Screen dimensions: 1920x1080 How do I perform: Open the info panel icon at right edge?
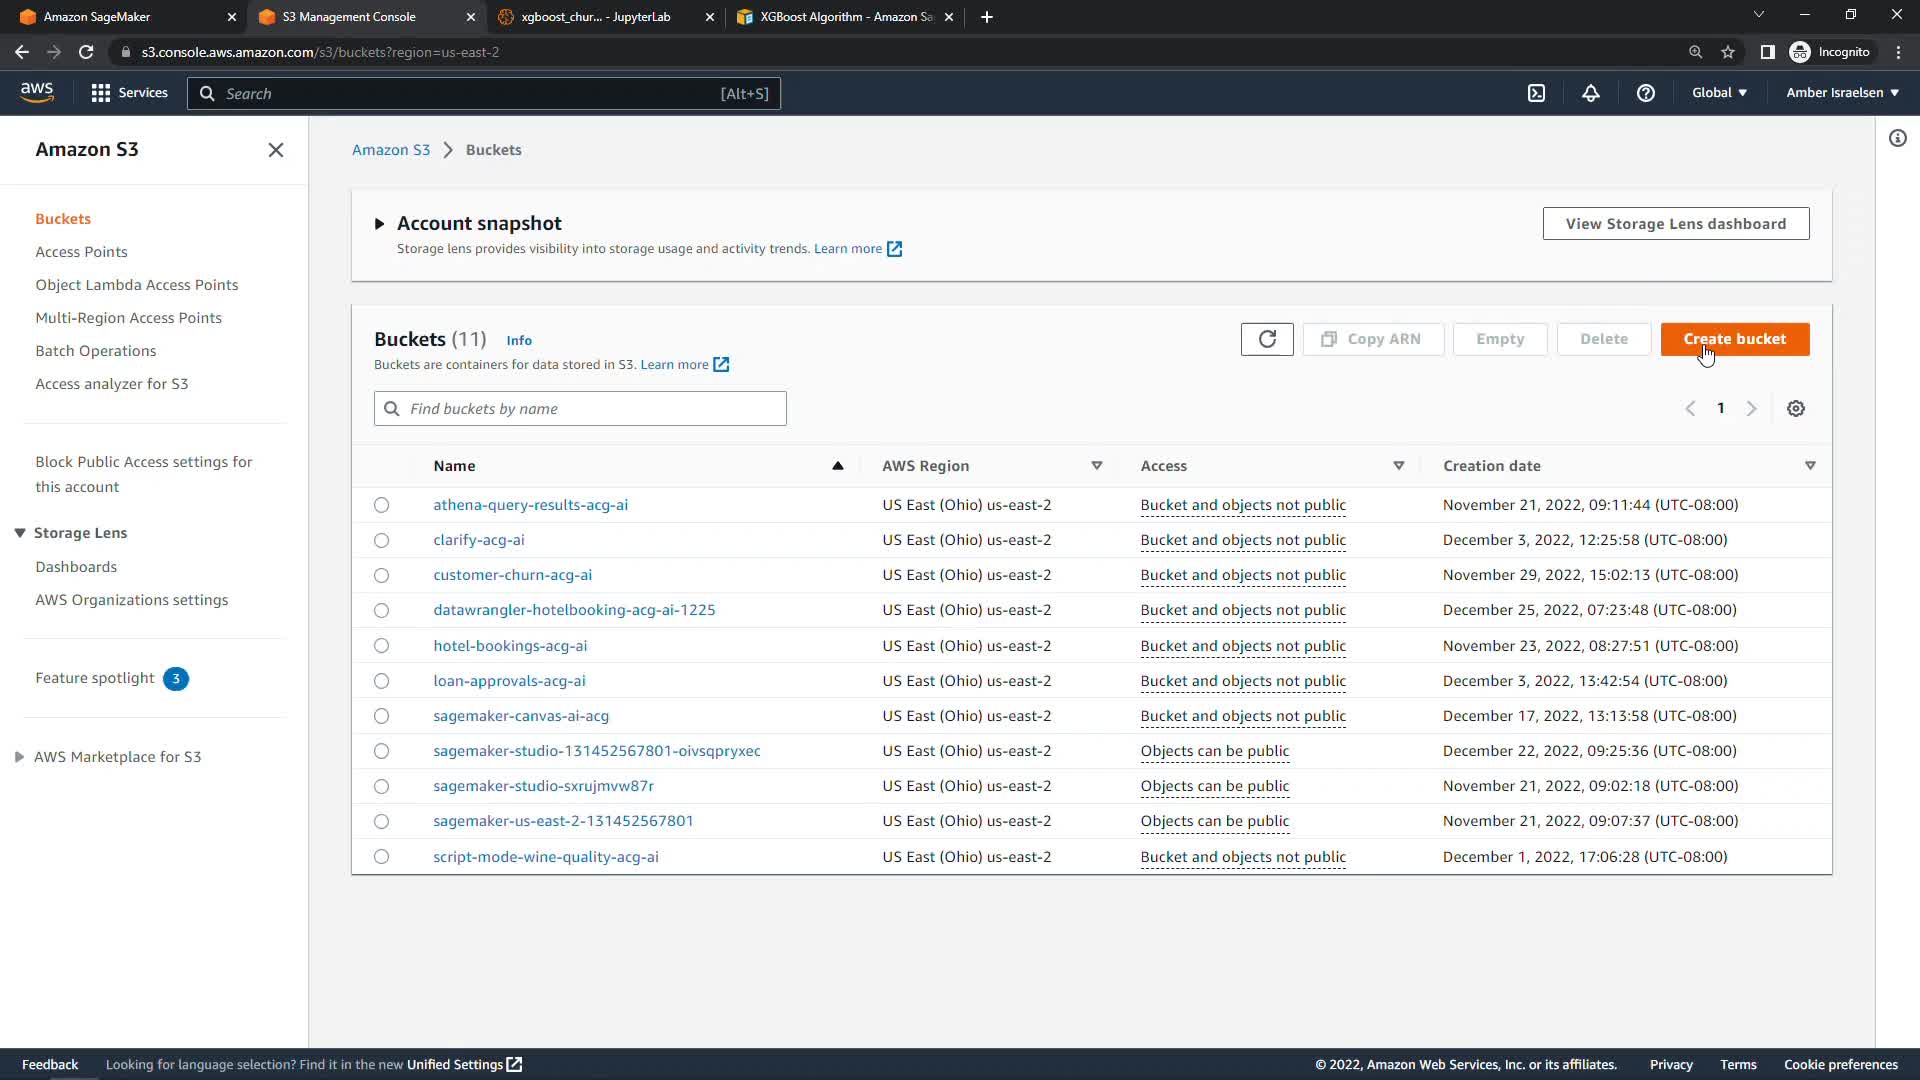[x=1897, y=139]
